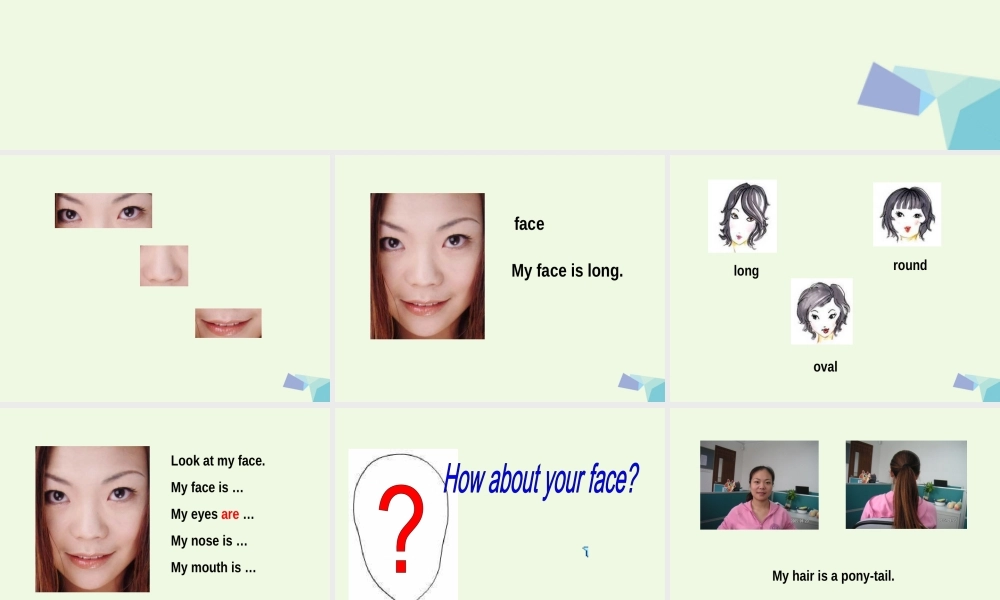Screen dimensions: 1000x600
Task: Click the 'oval' caption
Action: click(x=825, y=367)
